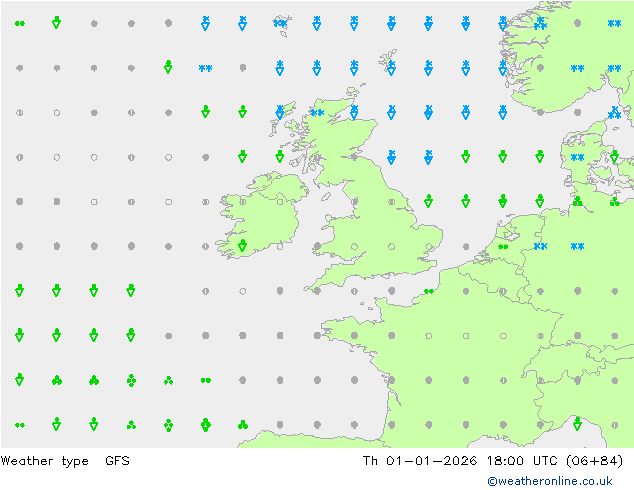Image resolution: width=634 pixels, height=490 pixels.
Task: Click the blue snow shower symbol over Shetland
Action: pos(391,68)
